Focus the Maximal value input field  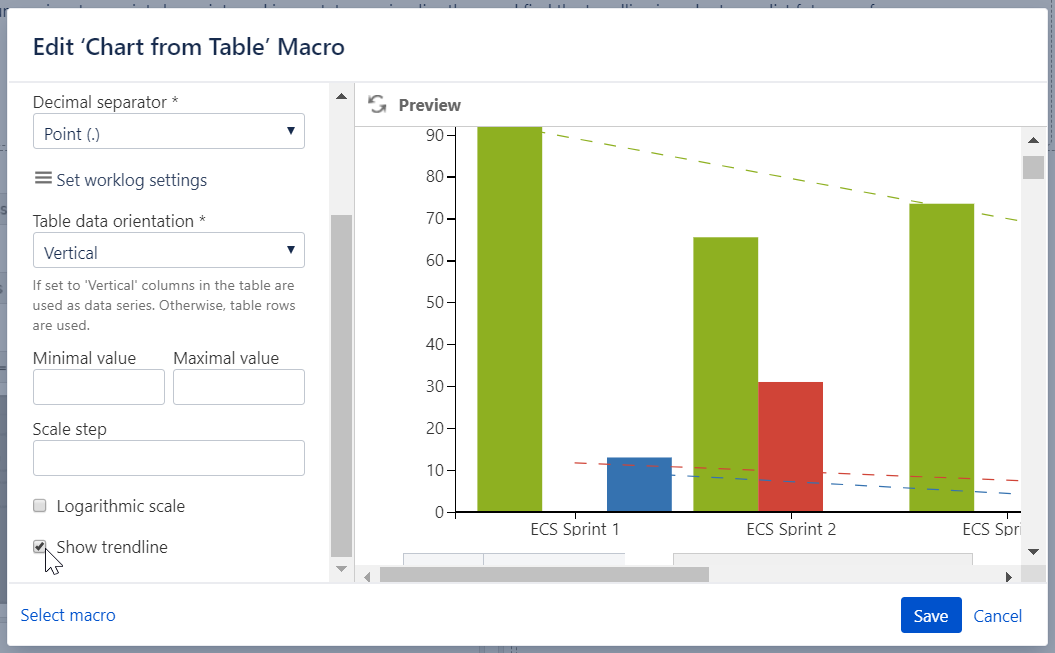point(238,387)
